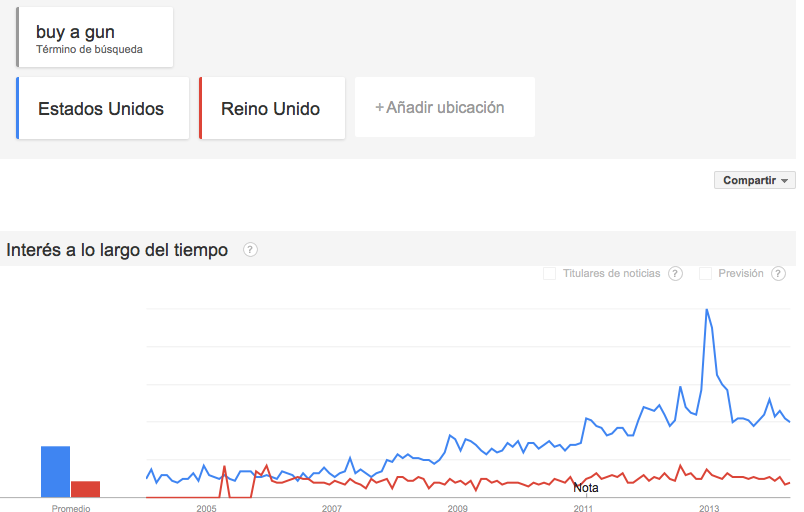804x512 pixels.
Task: Click help icon next to Previsión
Action: (778, 274)
